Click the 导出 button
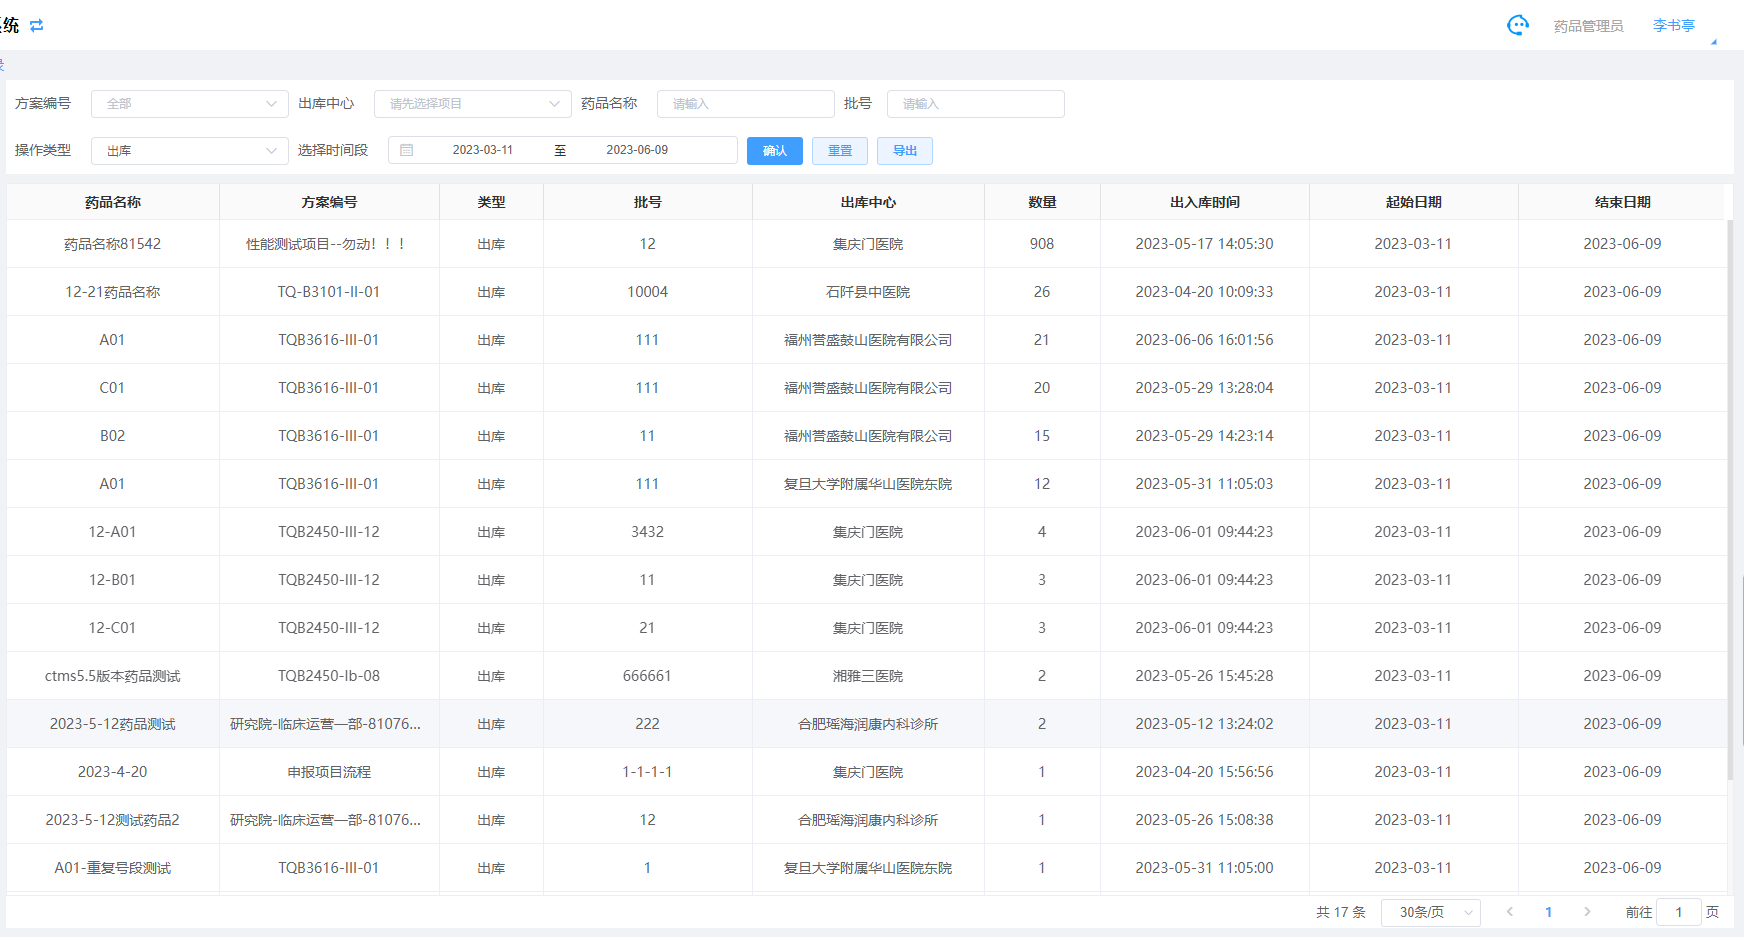Image resolution: width=1744 pixels, height=937 pixels. tap(905, 151)
